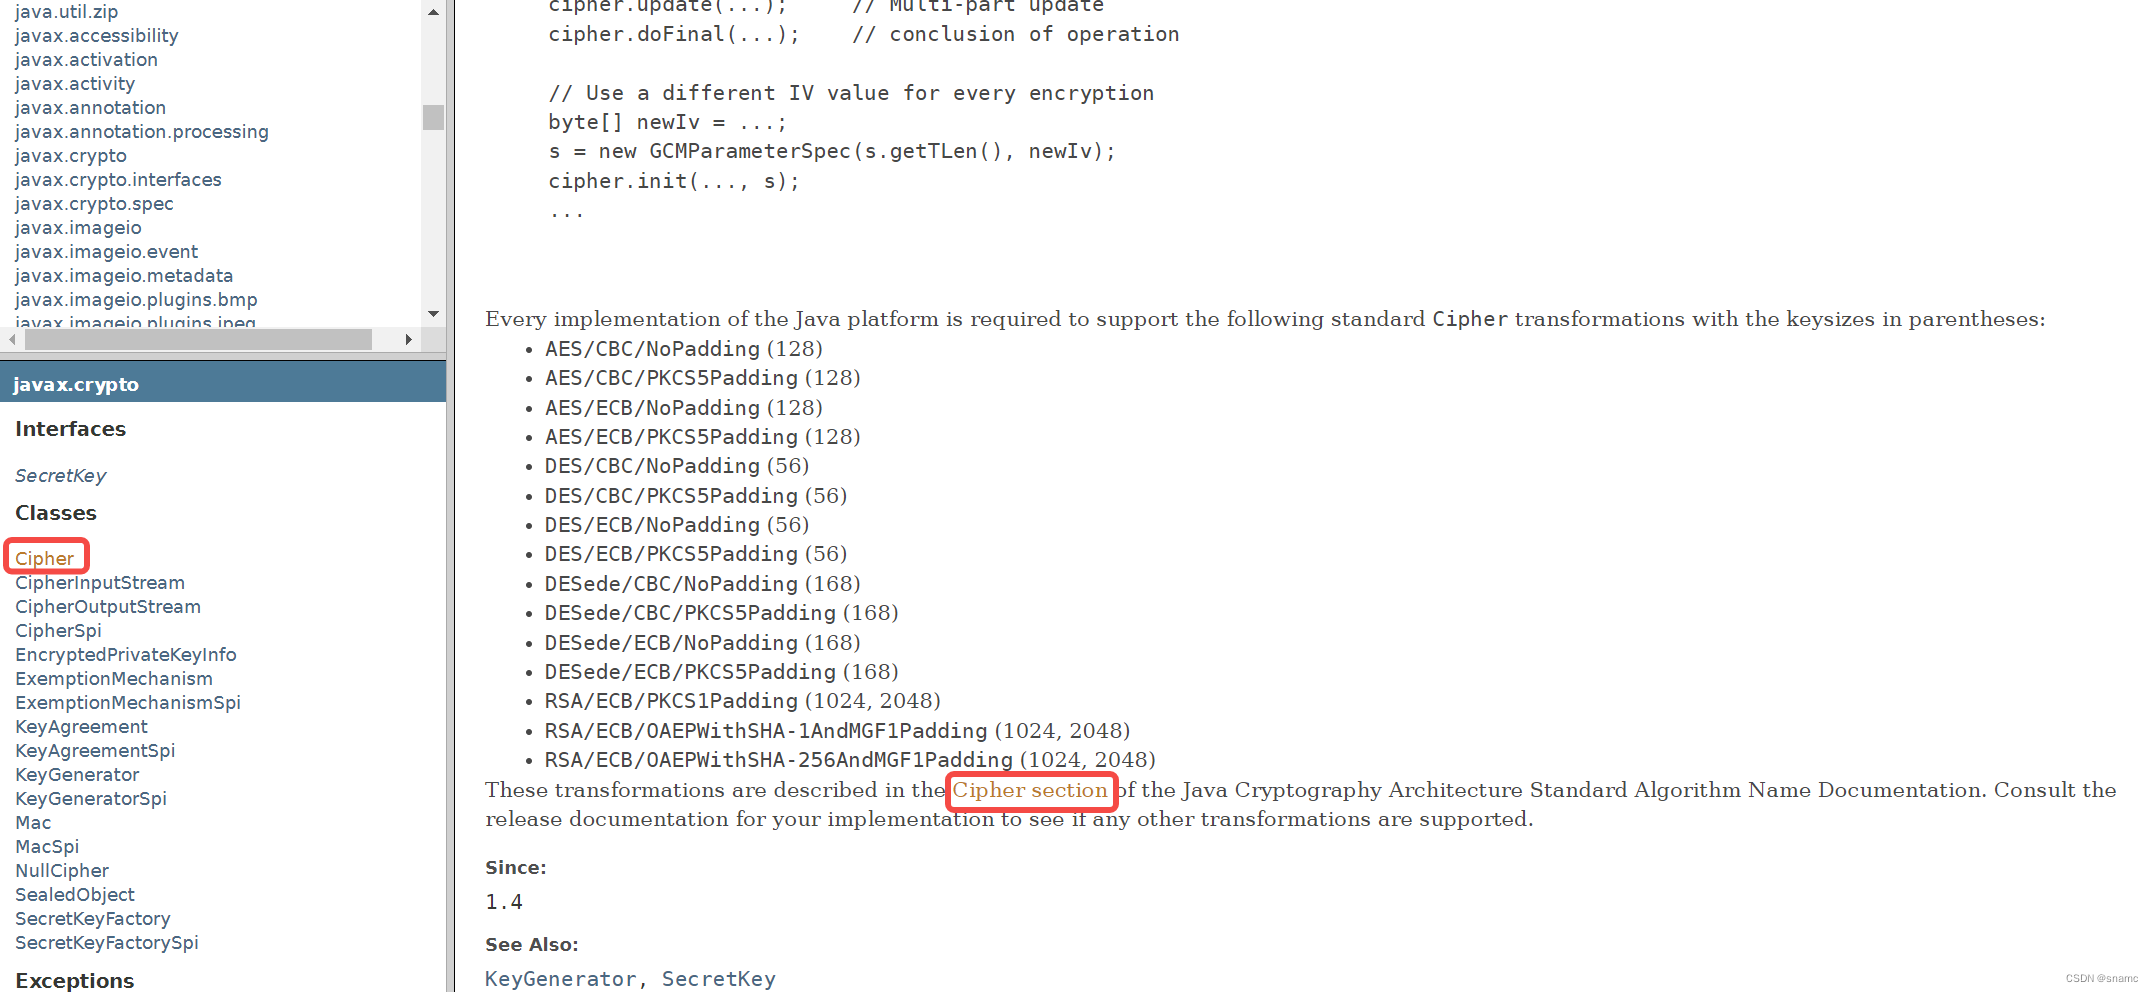Select the javax.crypto.spec package
Screen dimensions: 2153x992
point(94,203)
